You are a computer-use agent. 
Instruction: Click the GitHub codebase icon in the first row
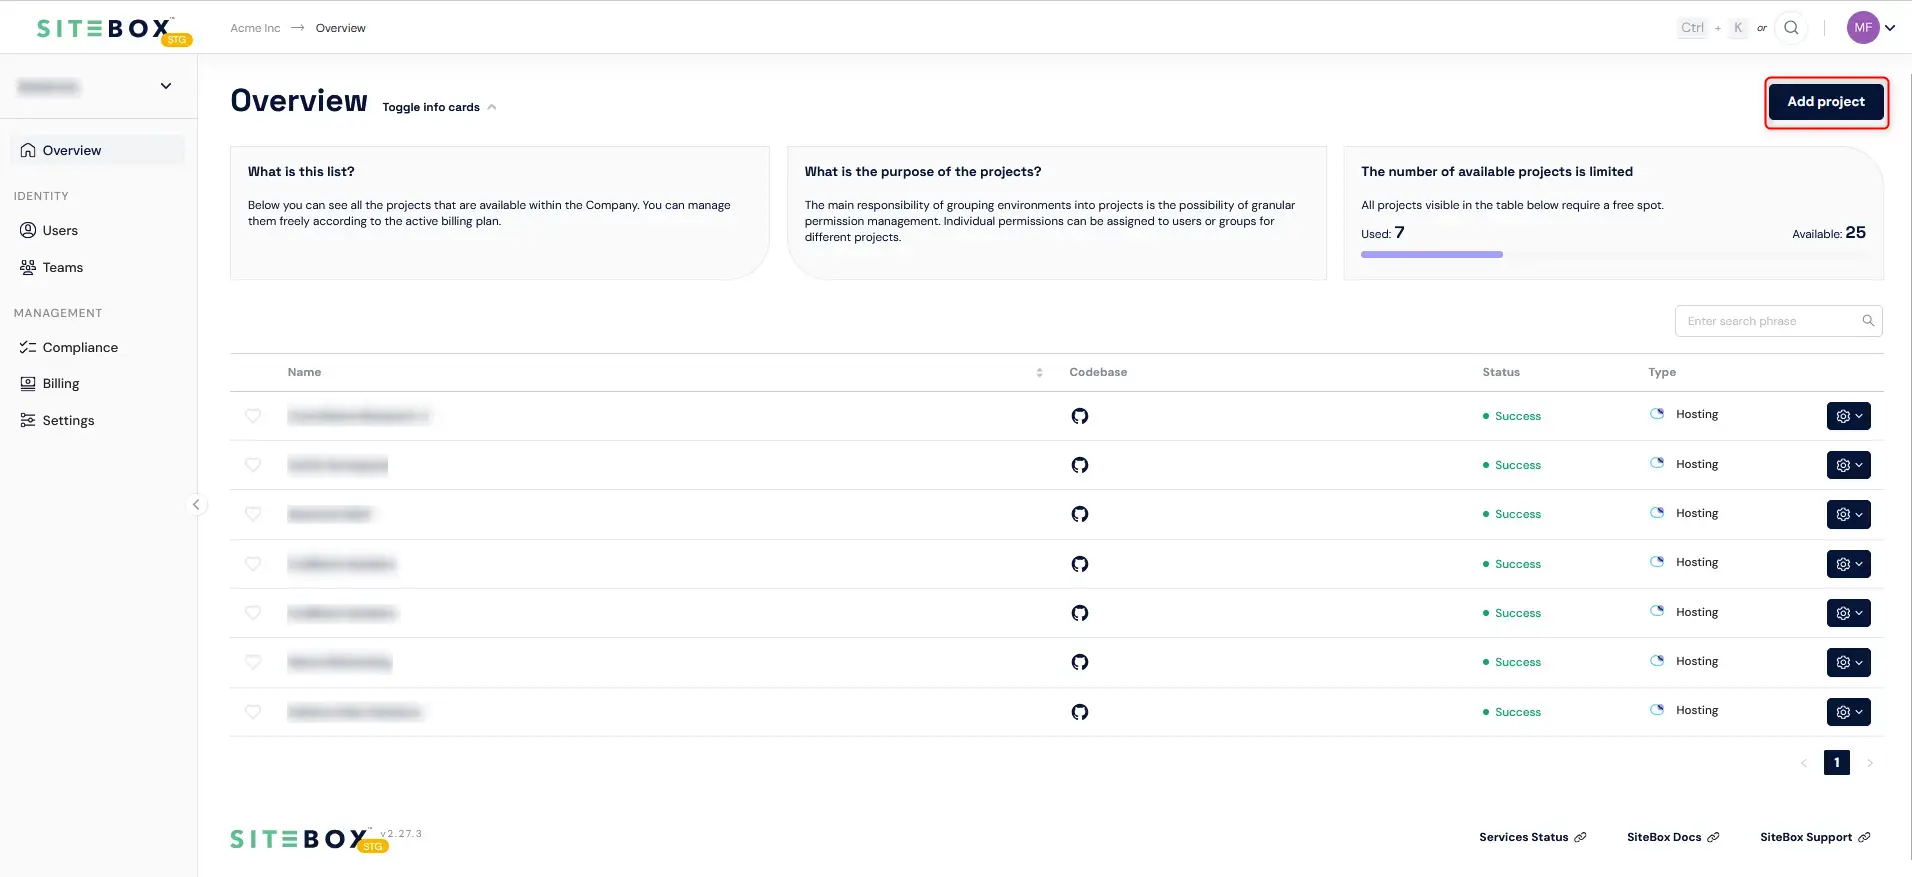point(1079,416)
